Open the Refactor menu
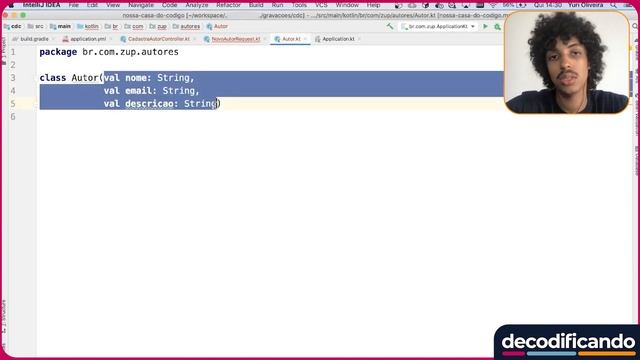The image size is (640, 360). 228,5
